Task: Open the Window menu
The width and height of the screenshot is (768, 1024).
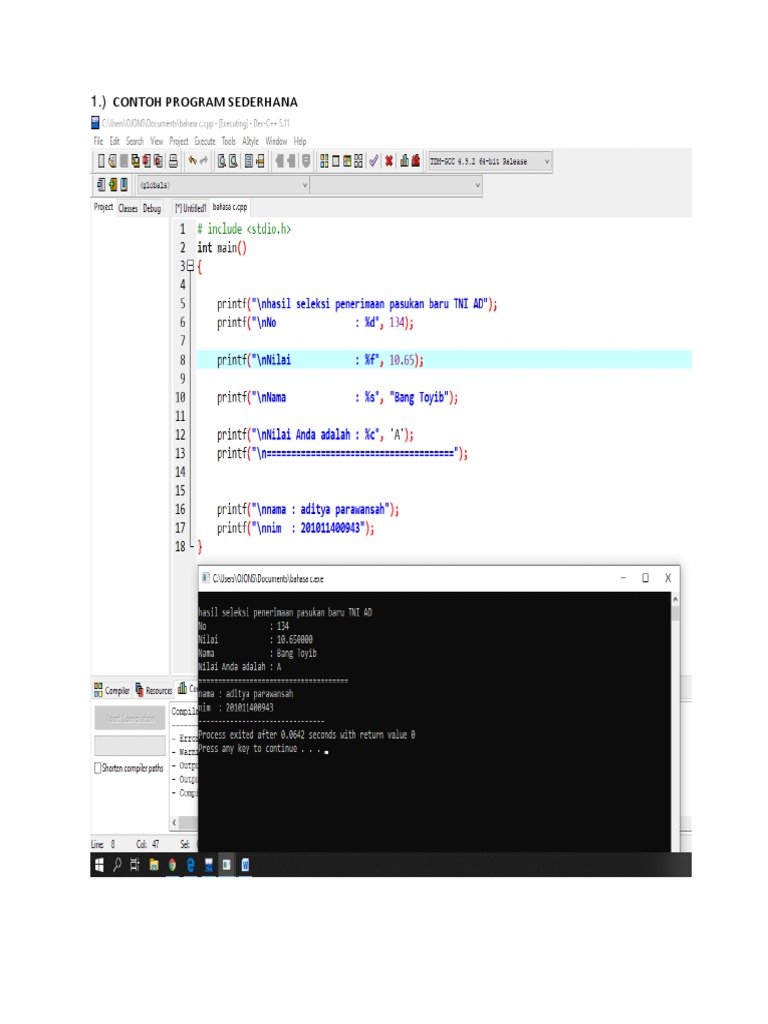Action: (276, 141)
